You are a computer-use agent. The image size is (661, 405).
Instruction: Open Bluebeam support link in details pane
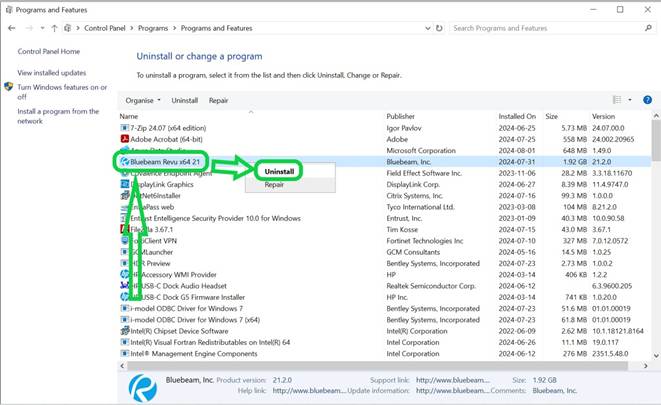click(453, 380)
